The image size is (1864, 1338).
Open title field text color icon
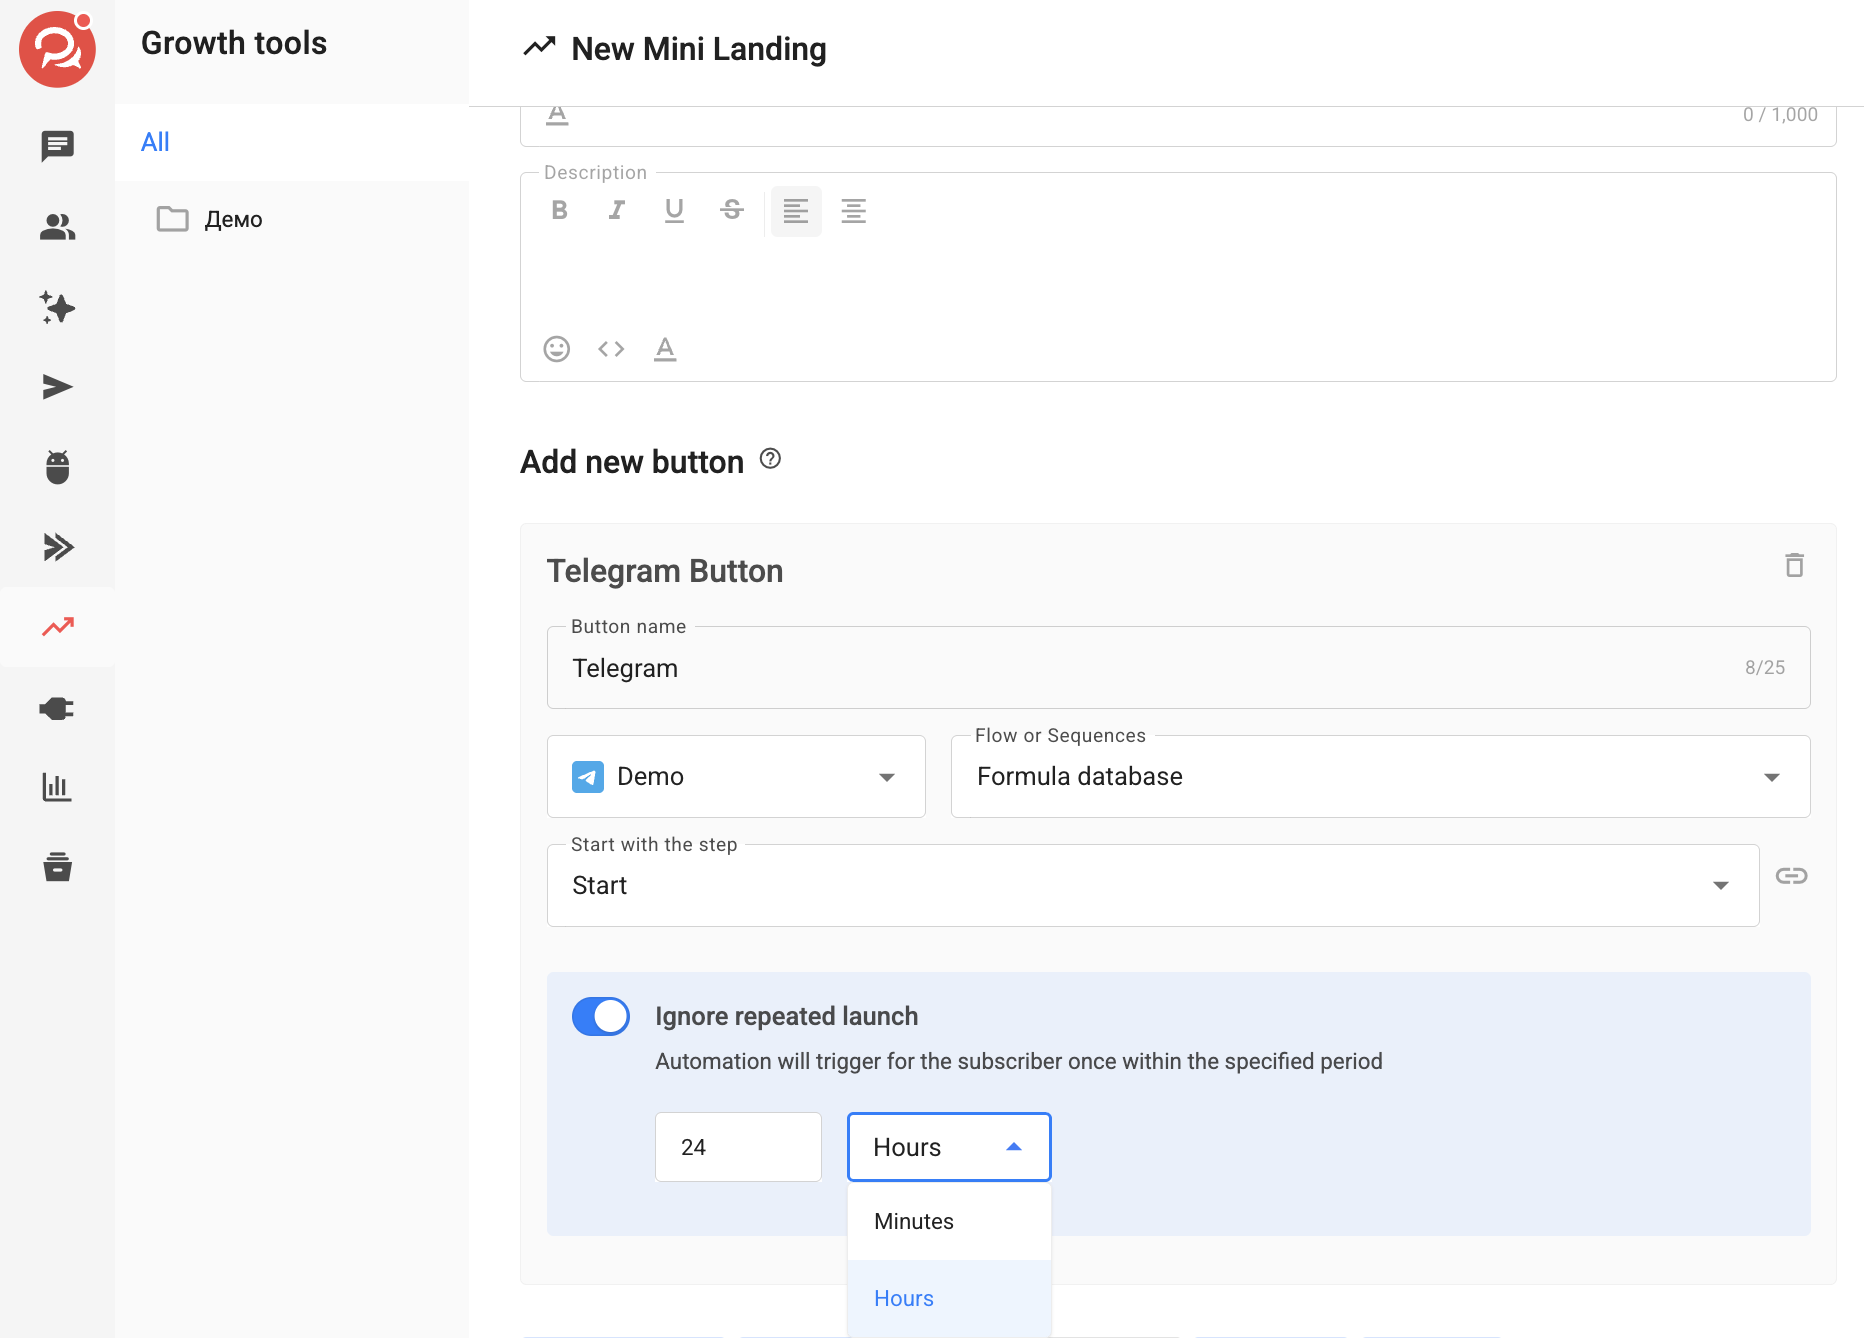coord(557,115)
